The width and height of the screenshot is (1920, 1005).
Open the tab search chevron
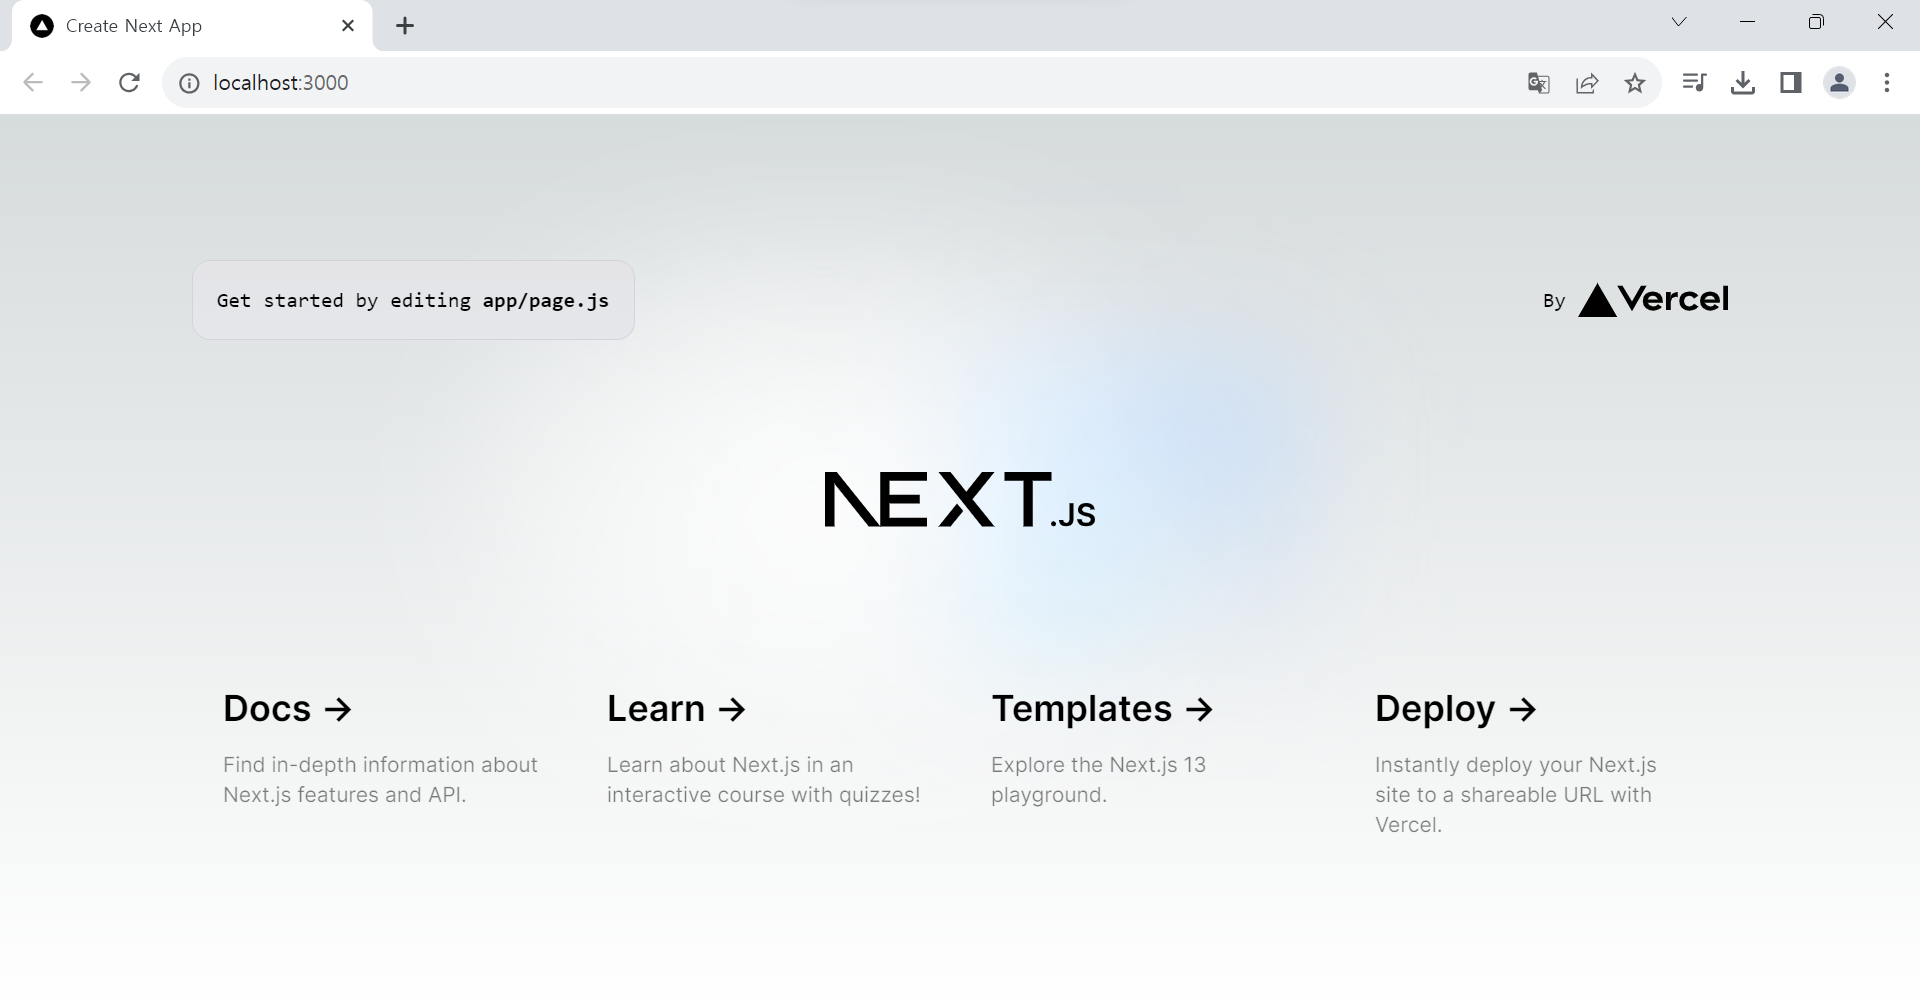click(x=1679, y=22)
